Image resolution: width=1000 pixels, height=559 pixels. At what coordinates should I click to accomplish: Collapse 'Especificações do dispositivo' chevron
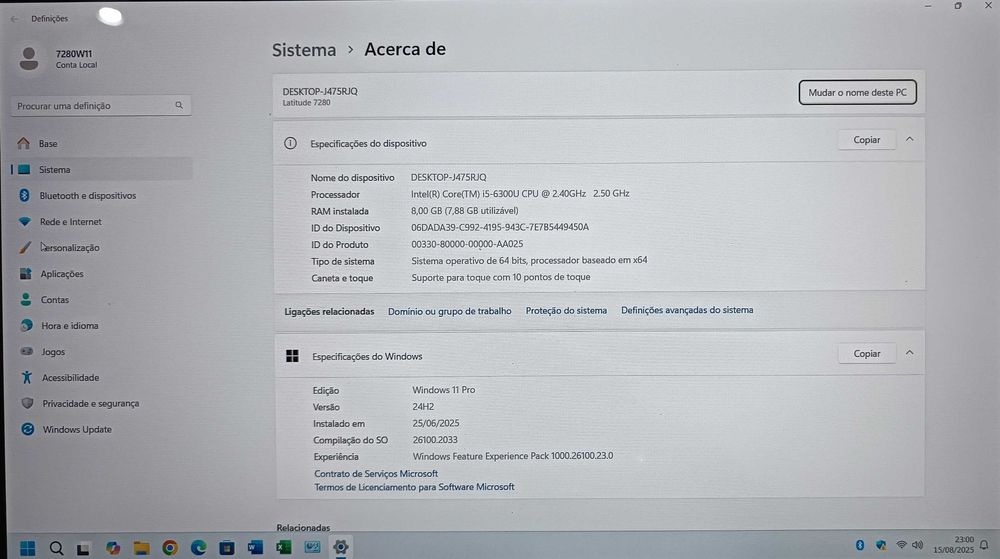click(x=910, y=140)
